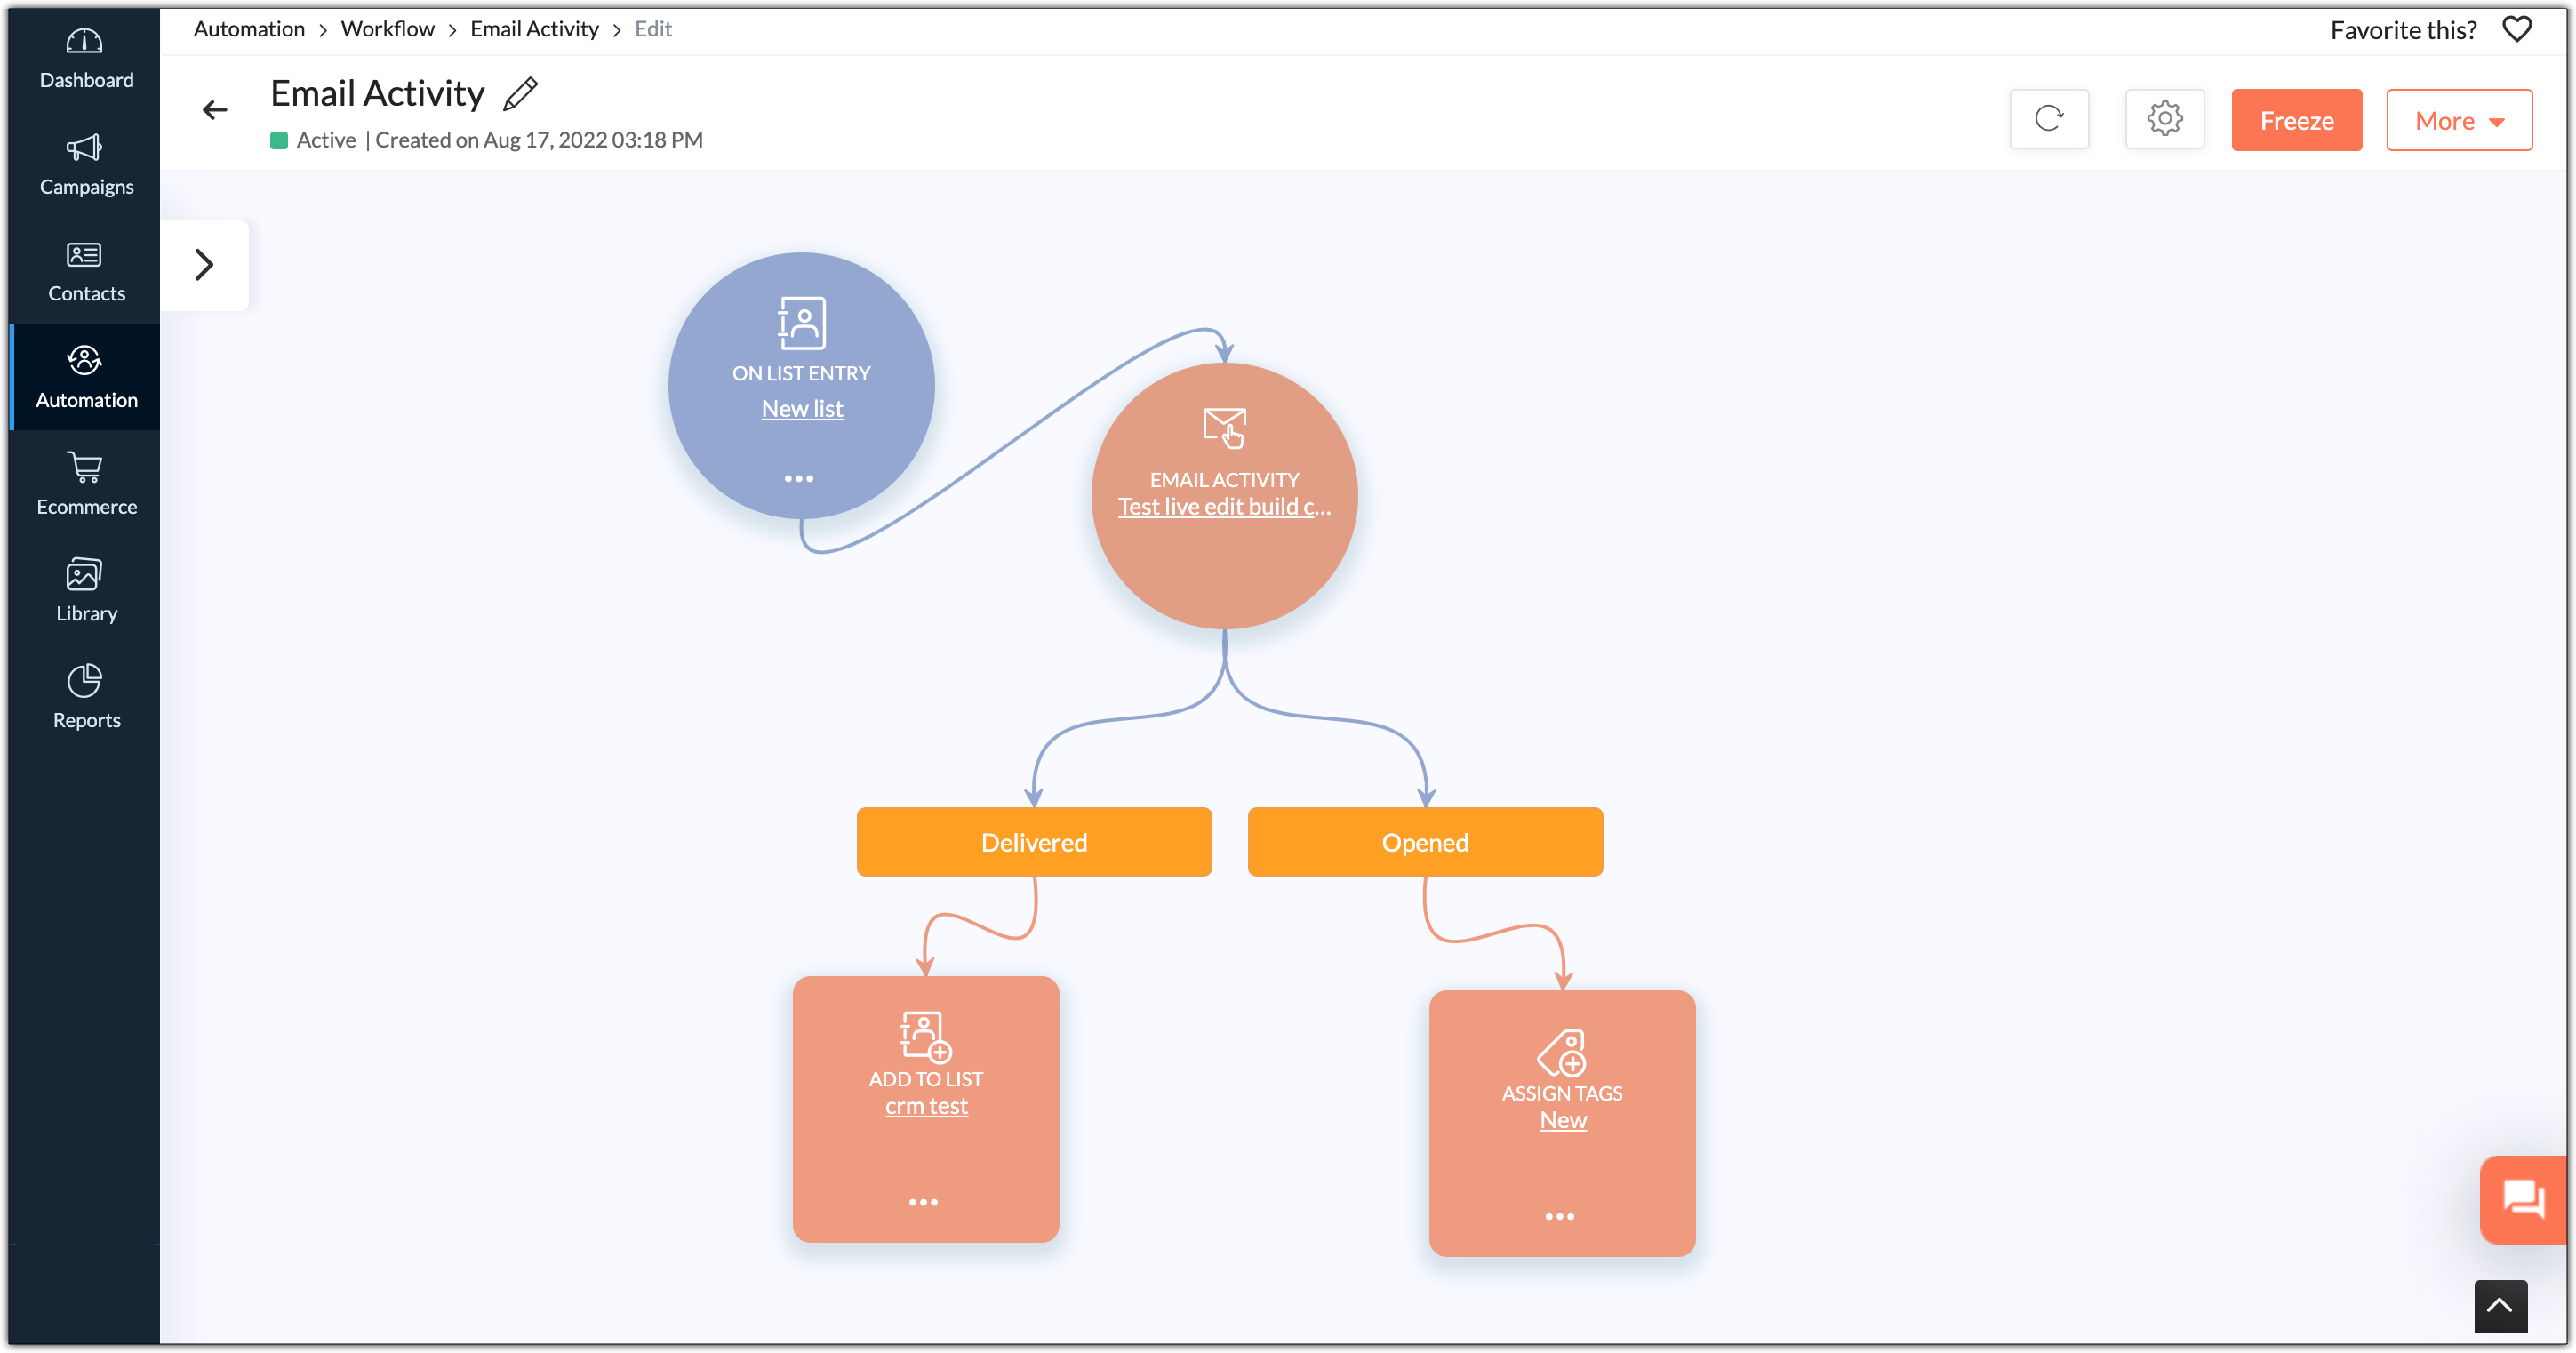Click the Freeze button
Image resolution: width=2576 pixels, height=1353 pixels.
2296,120
